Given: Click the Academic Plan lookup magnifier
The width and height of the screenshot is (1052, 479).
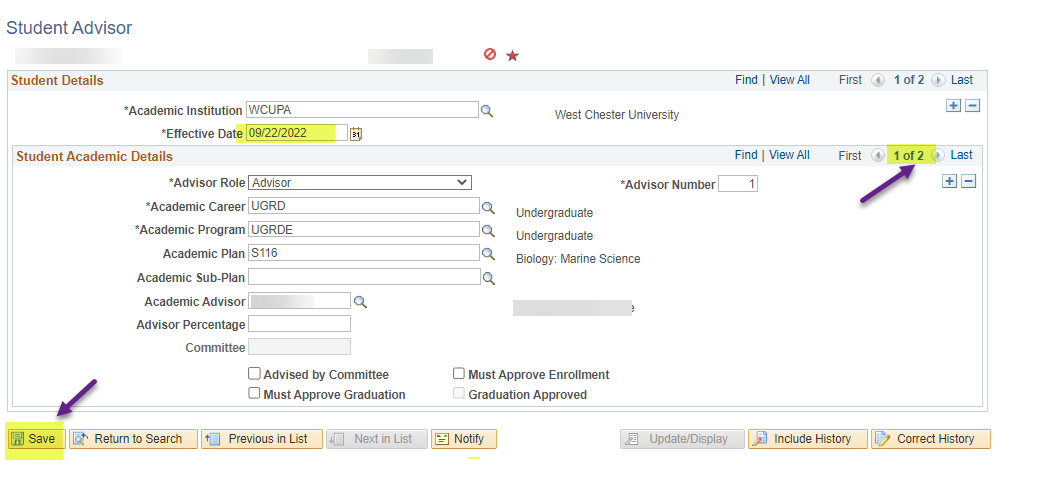Looking at the screenshot, I should click(489, 254).
